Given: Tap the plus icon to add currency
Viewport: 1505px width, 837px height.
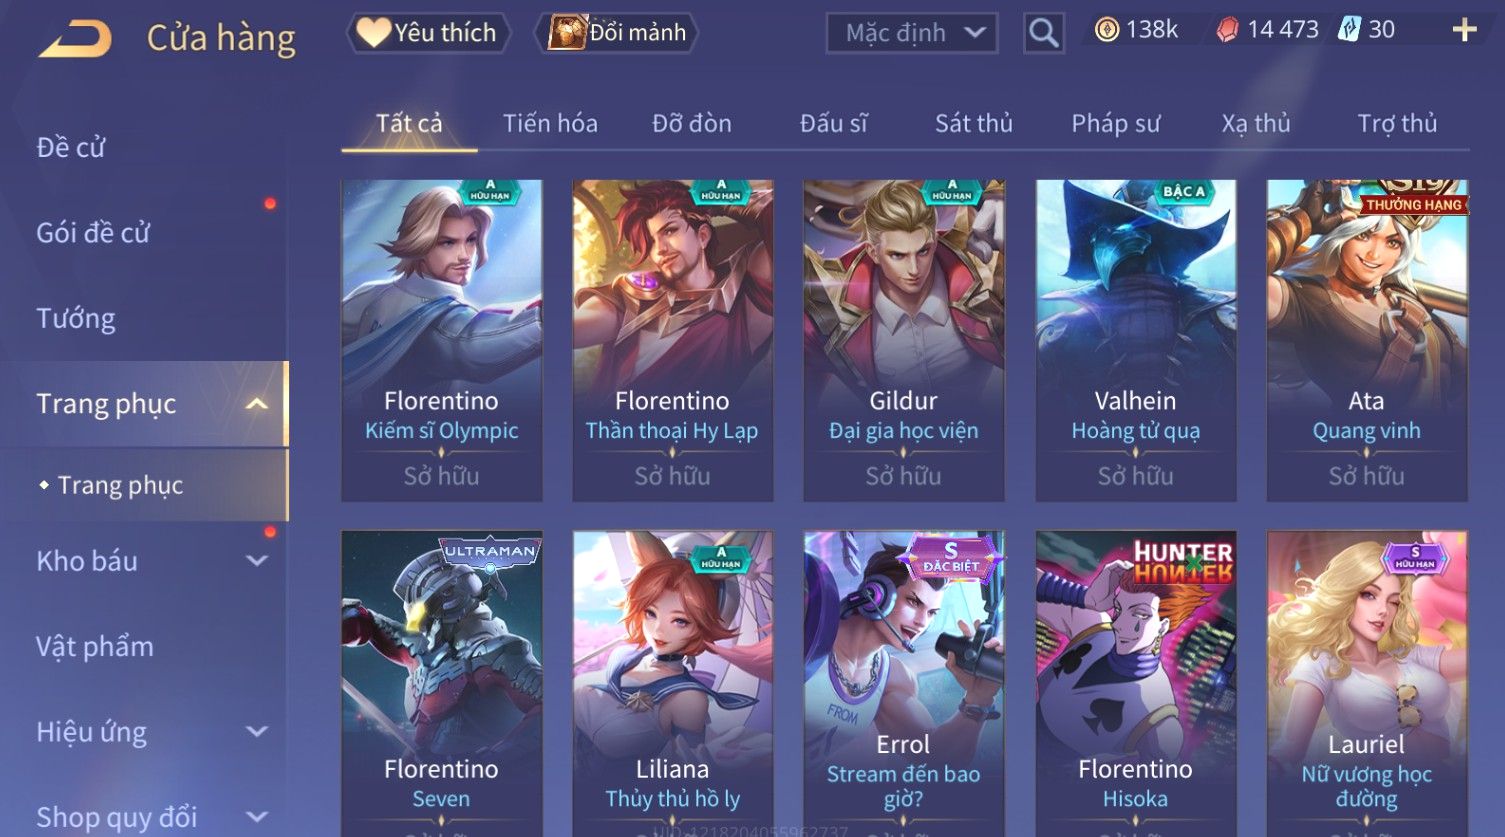Looking at the screenshot, I should pyautogui.click(x=1464, y=30).
